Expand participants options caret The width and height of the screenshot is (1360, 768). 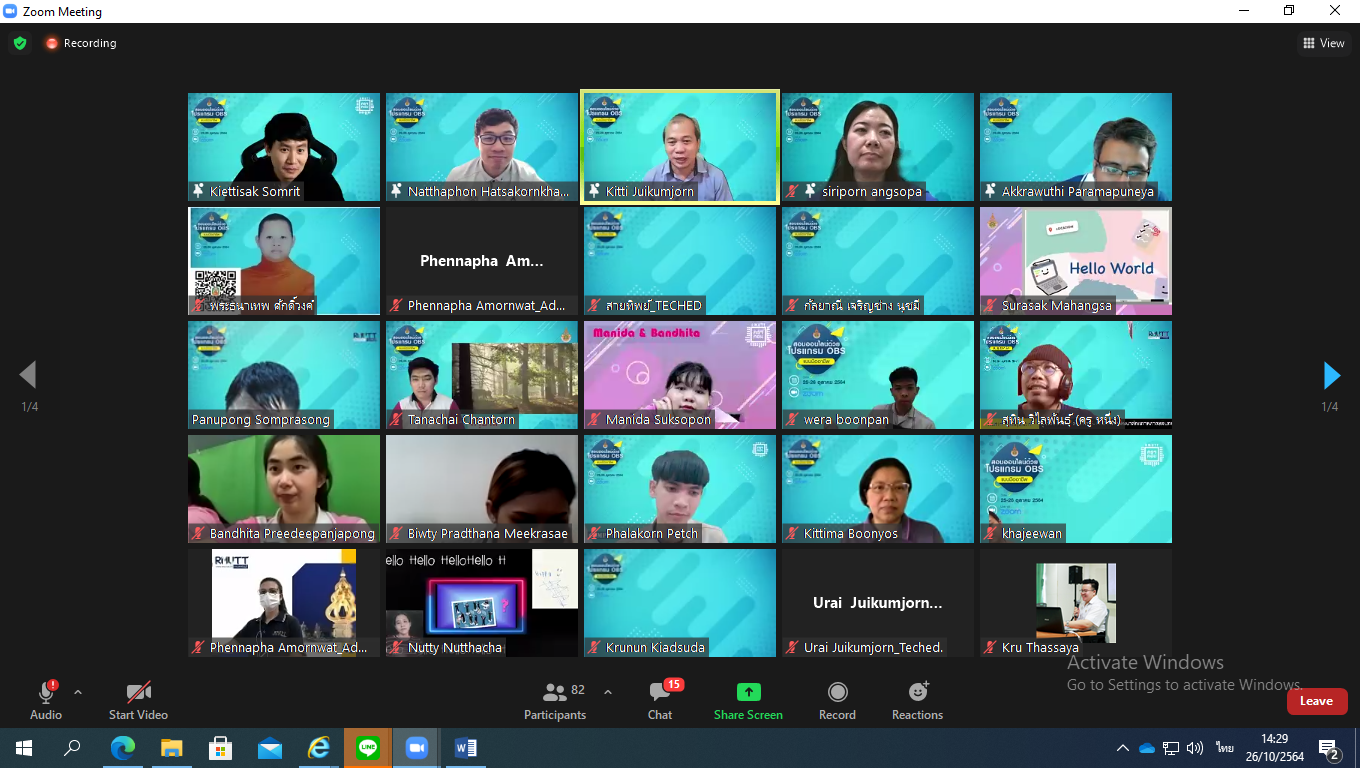coord(607,692)
